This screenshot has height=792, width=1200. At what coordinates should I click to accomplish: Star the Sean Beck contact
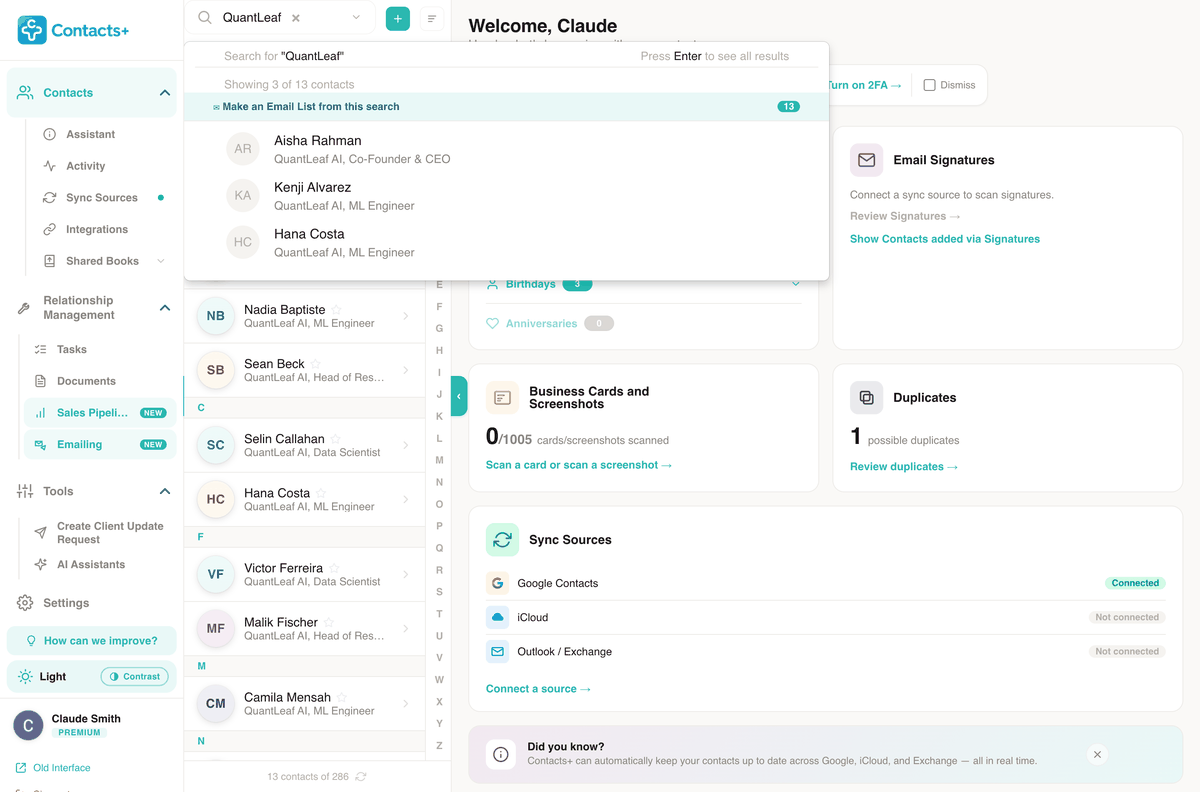[x=316, y=363]
